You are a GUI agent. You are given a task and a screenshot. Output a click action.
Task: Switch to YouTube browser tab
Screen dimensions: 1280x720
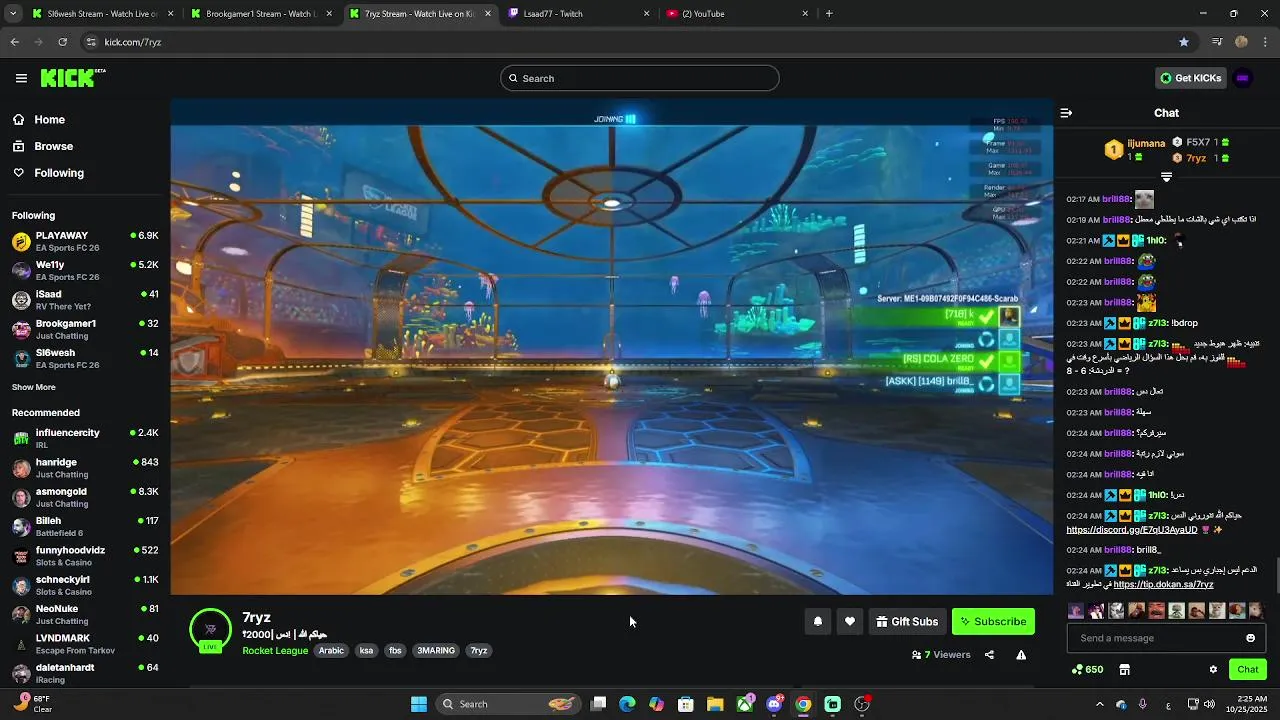coord(738,14)
